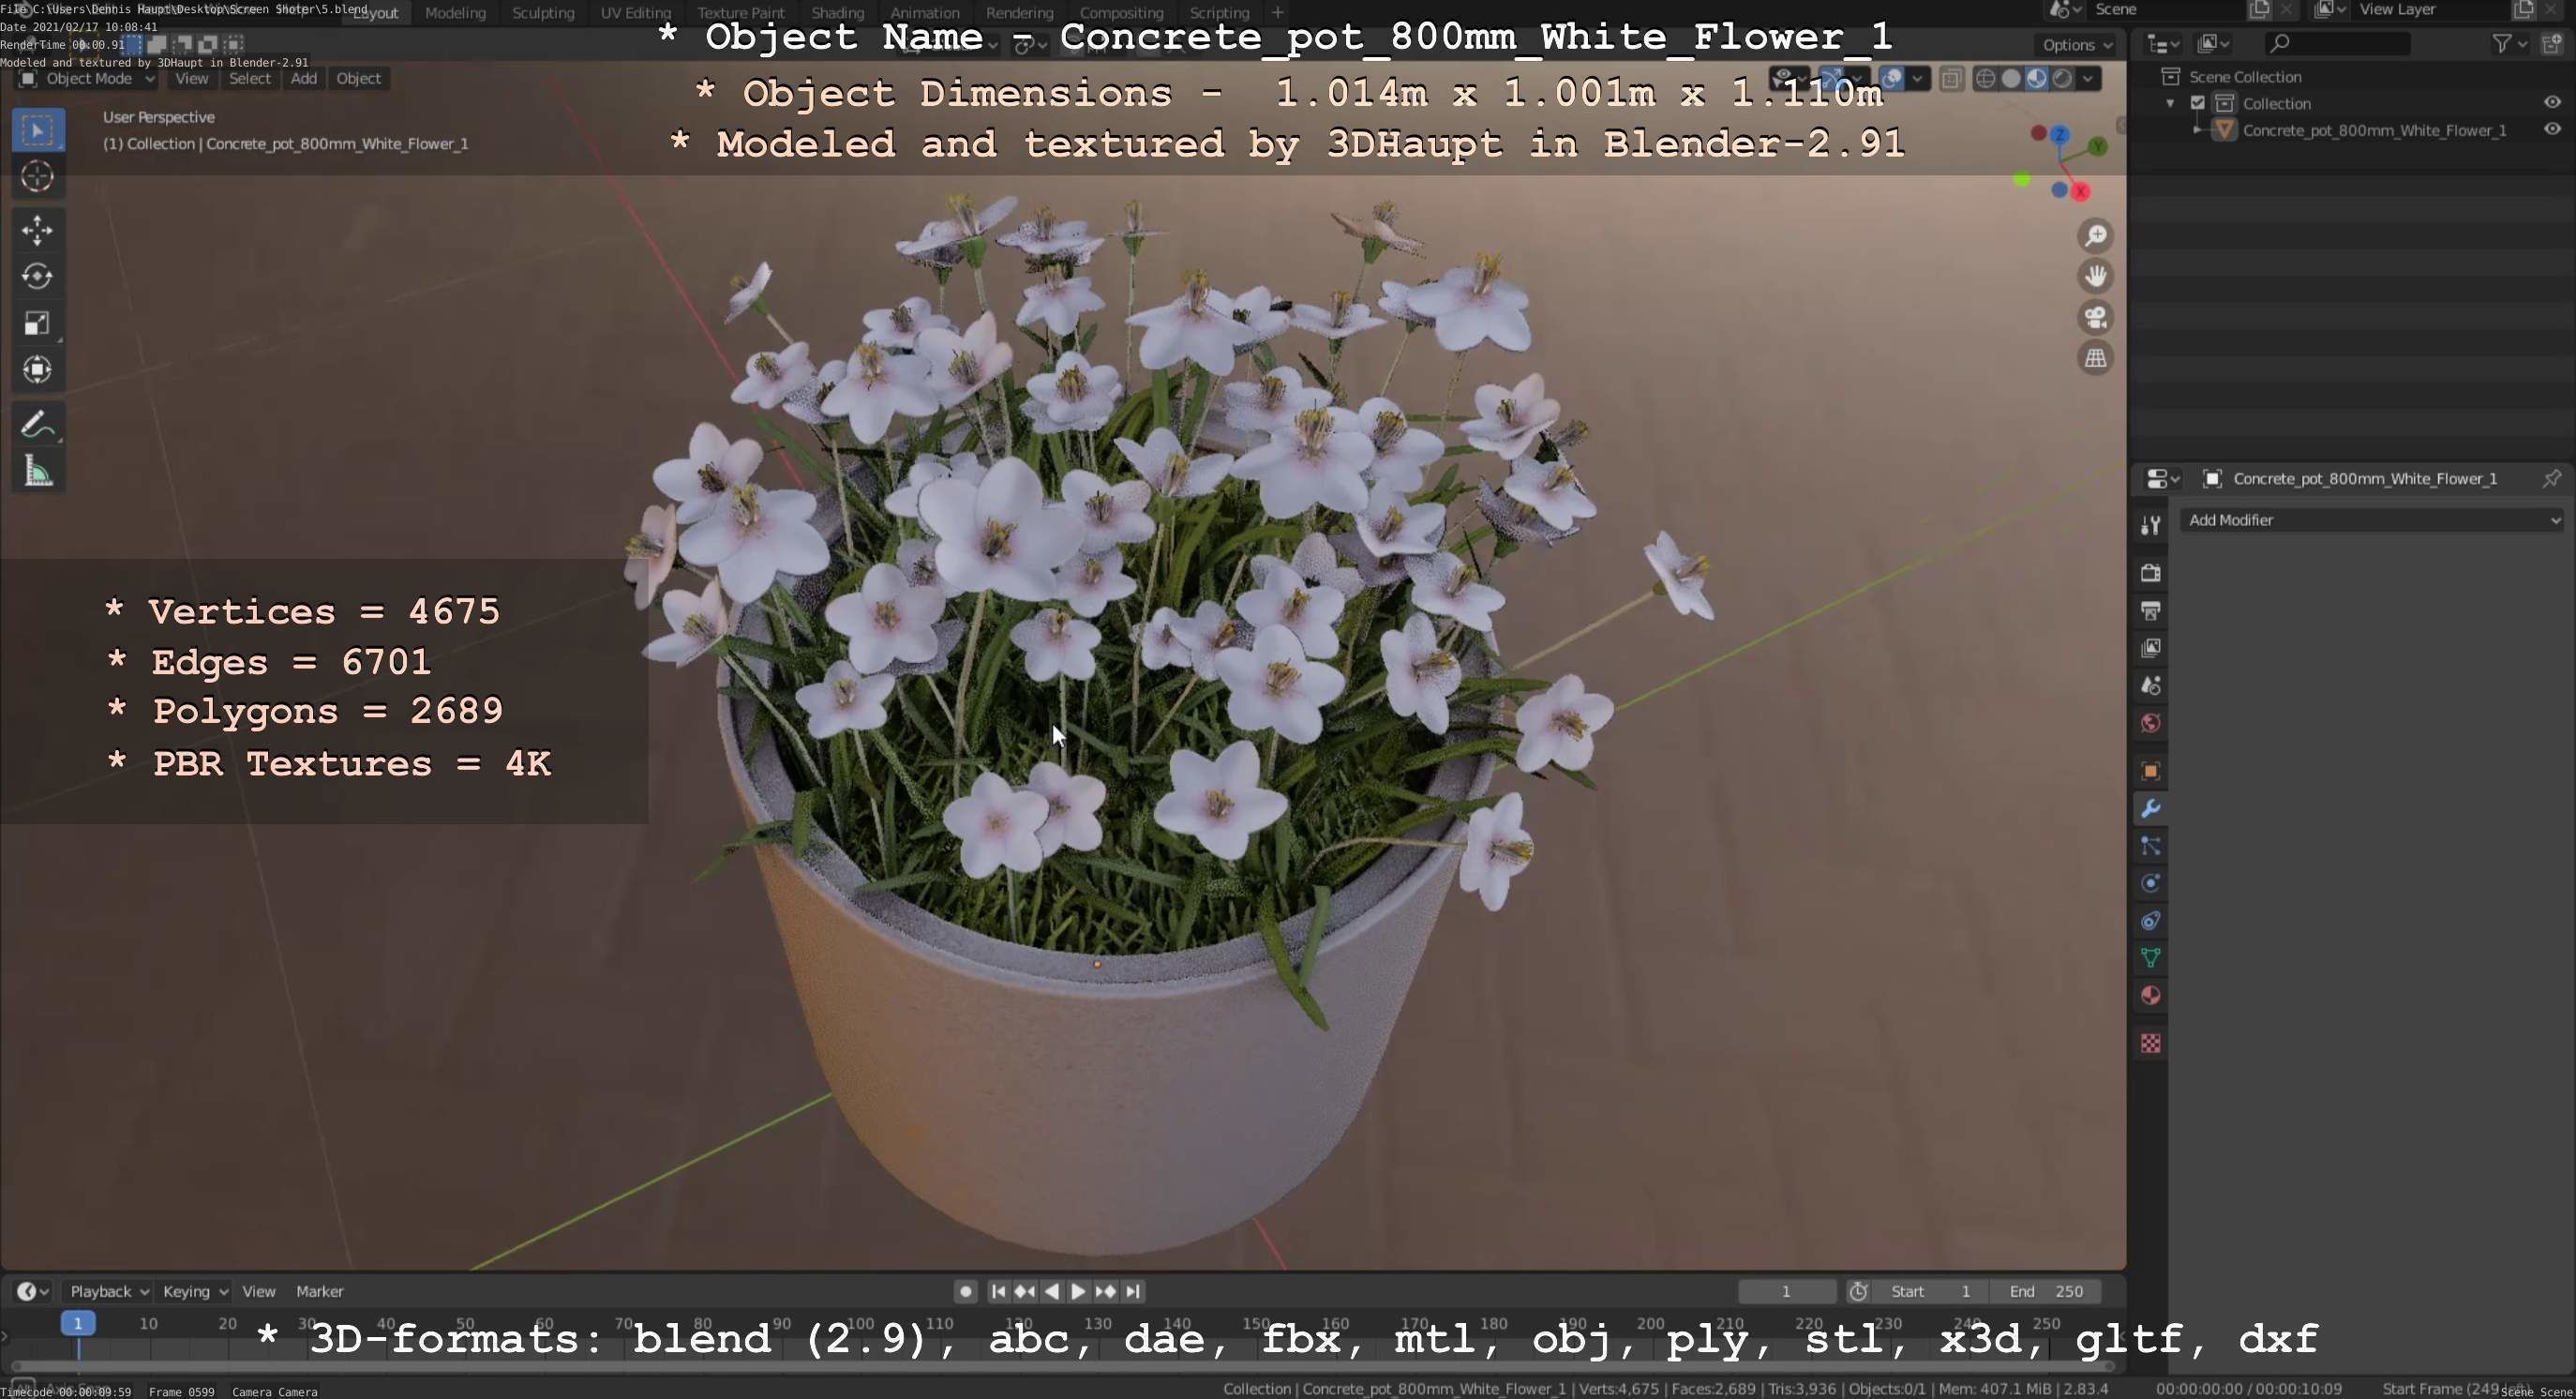The width and height of the screenshot is (2576, 1399).
Task: Choose the Scale tool
Action: [37, 323]
